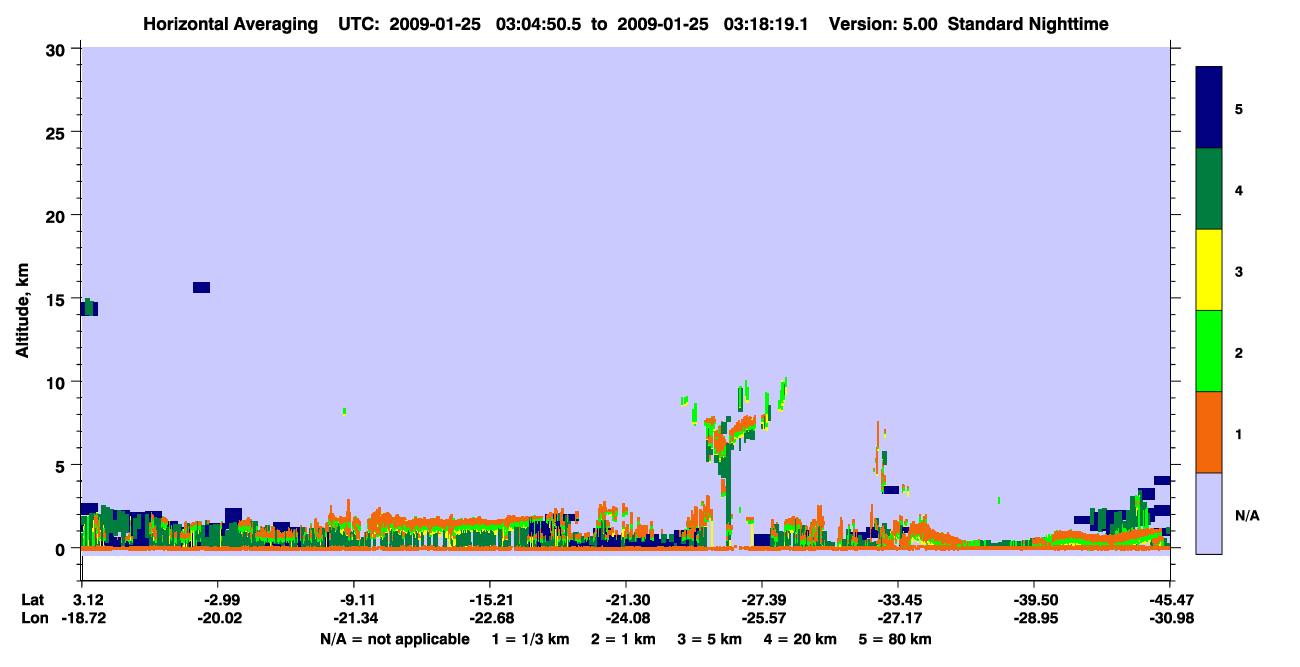Click longitude value -25.57
The image size is (1300, 667).
tap(761, 618)
